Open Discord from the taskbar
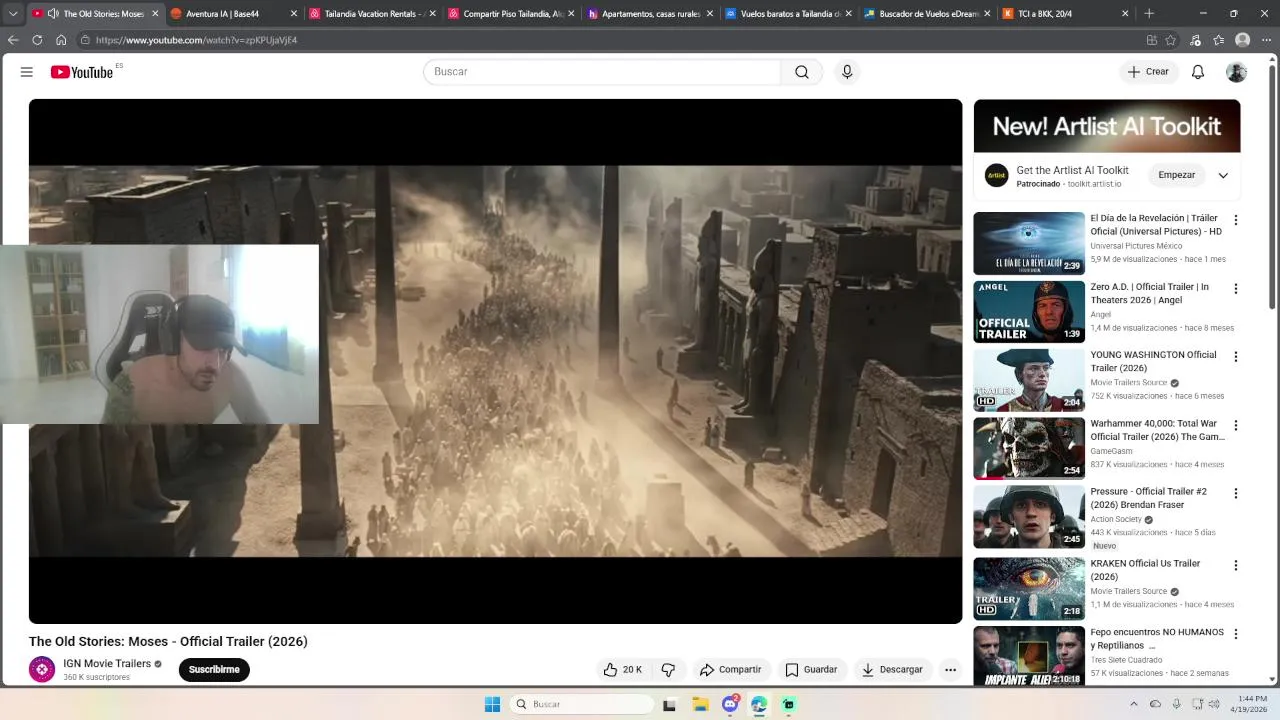The height and width of the screenshot is (720, 1280). click(x=731, y=704)
